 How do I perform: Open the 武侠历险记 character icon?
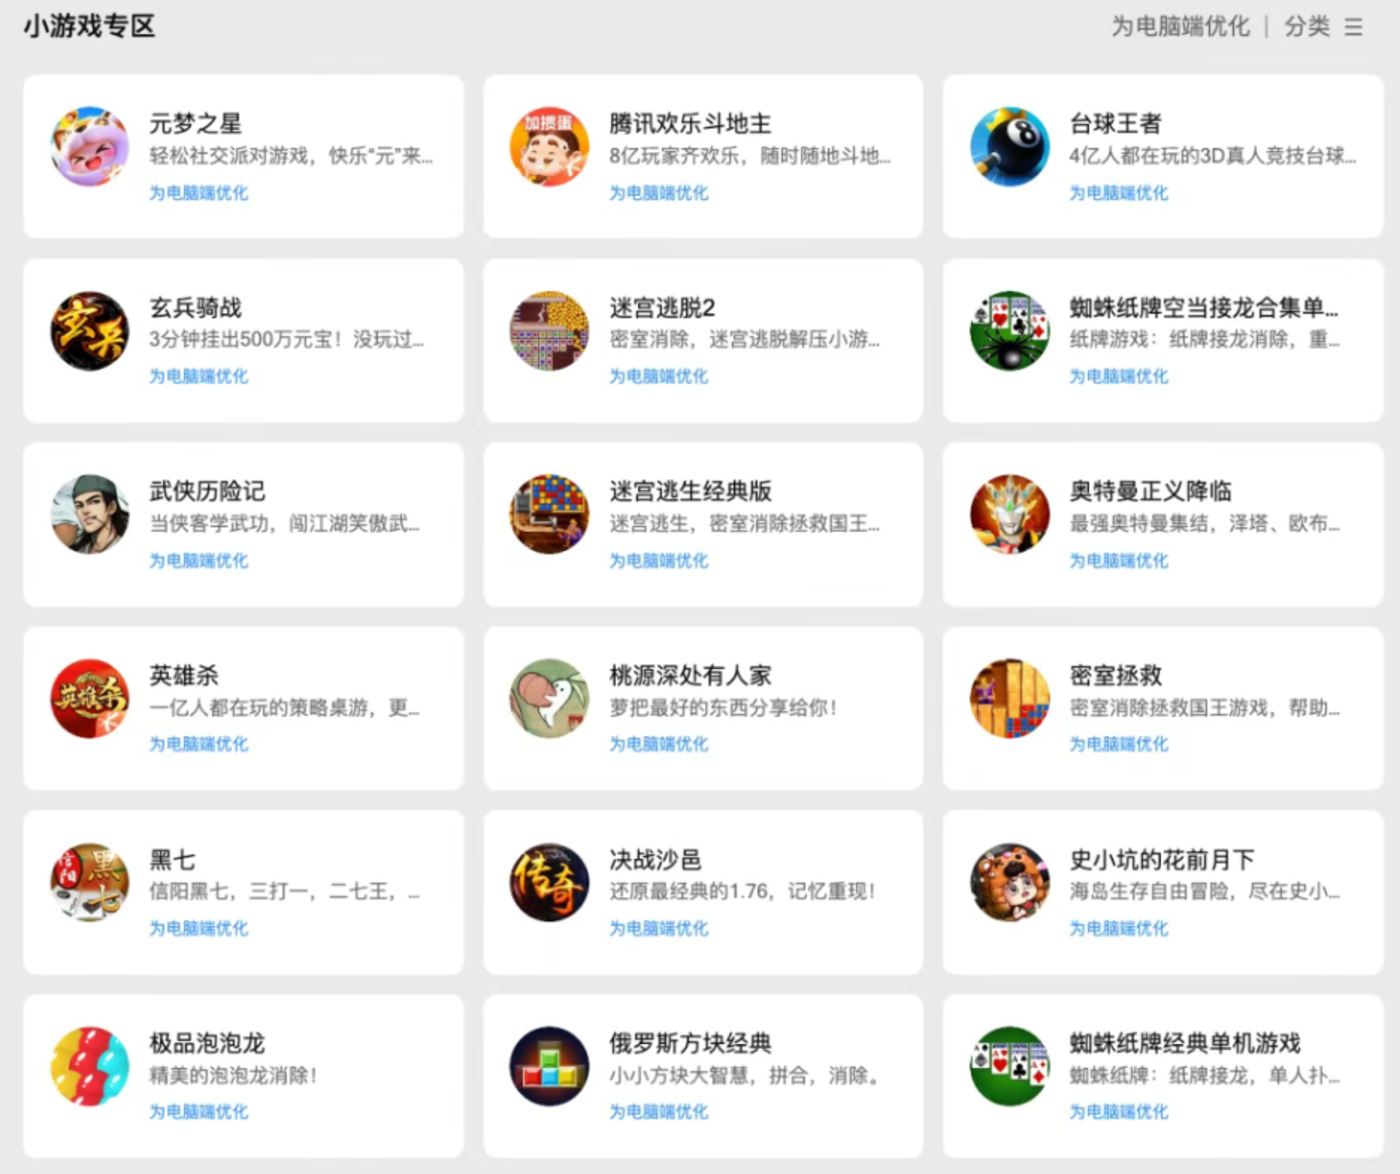pyautogui.click(x=90, y=515)
